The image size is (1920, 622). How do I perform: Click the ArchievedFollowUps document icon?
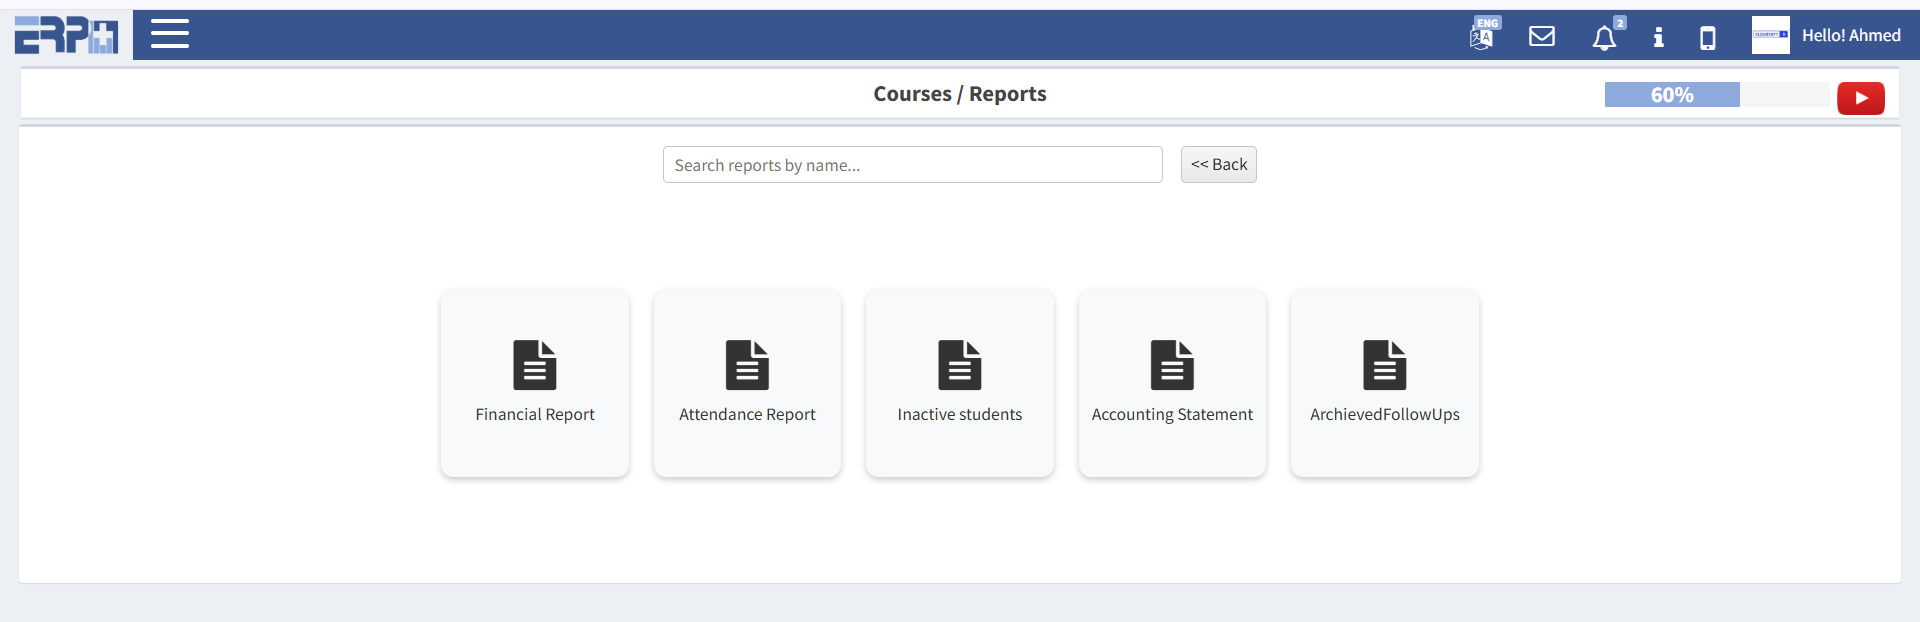point(1384,365)
